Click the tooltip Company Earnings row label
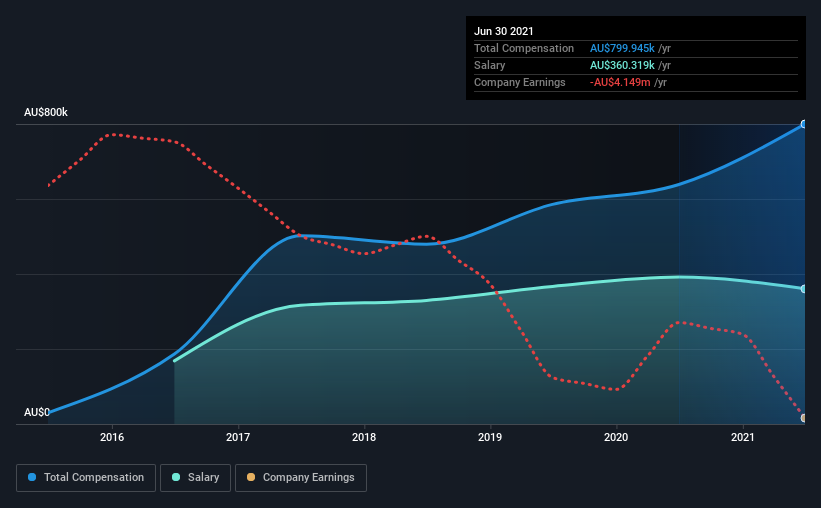821x508 pixels. [x=519, y=82]
